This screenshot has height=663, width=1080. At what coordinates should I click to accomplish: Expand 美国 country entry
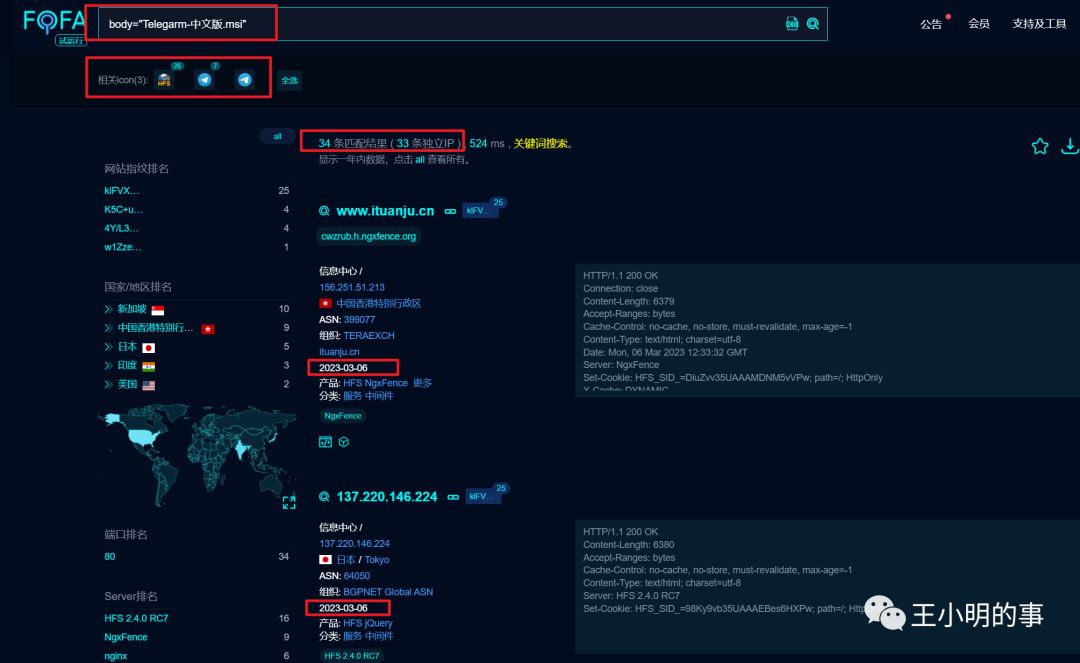(x=108, y=384)
